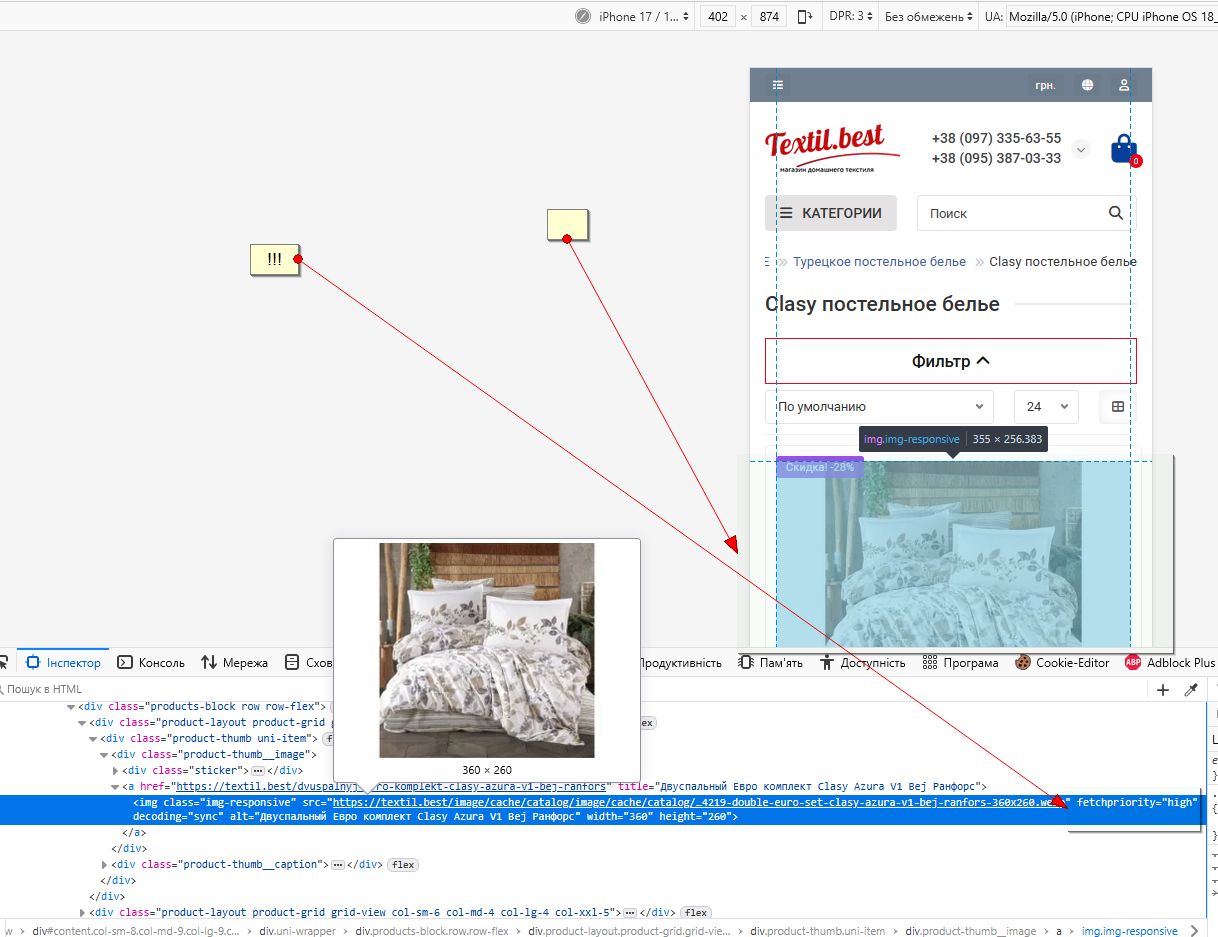
Task: Click the highlighted product image
Action: click(953, 554)
